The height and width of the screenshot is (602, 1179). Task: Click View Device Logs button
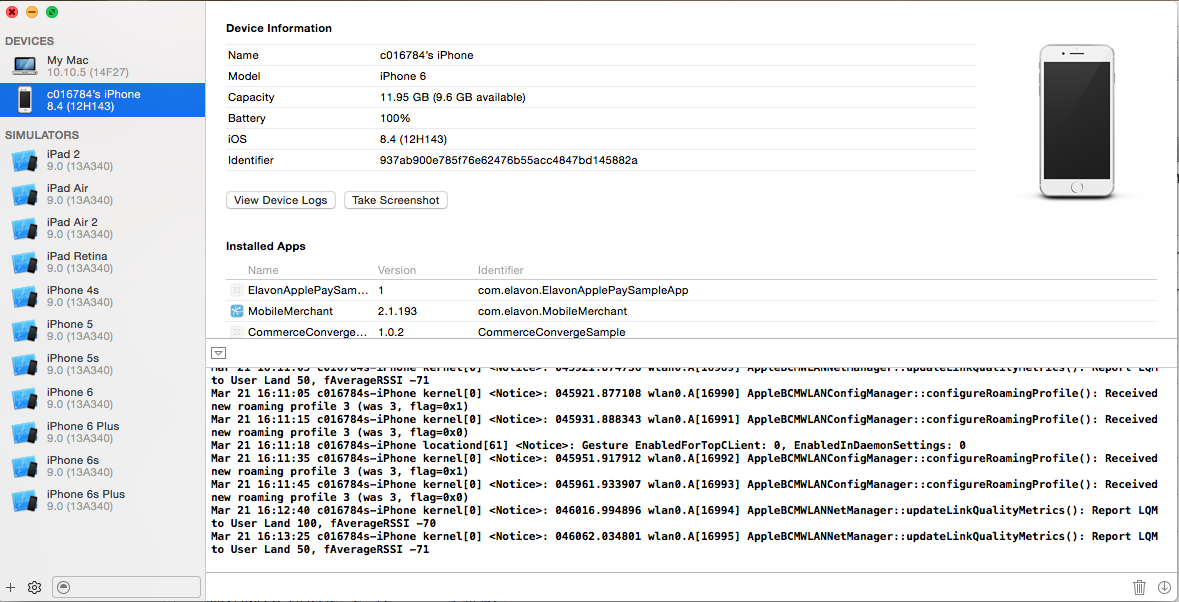280,200
